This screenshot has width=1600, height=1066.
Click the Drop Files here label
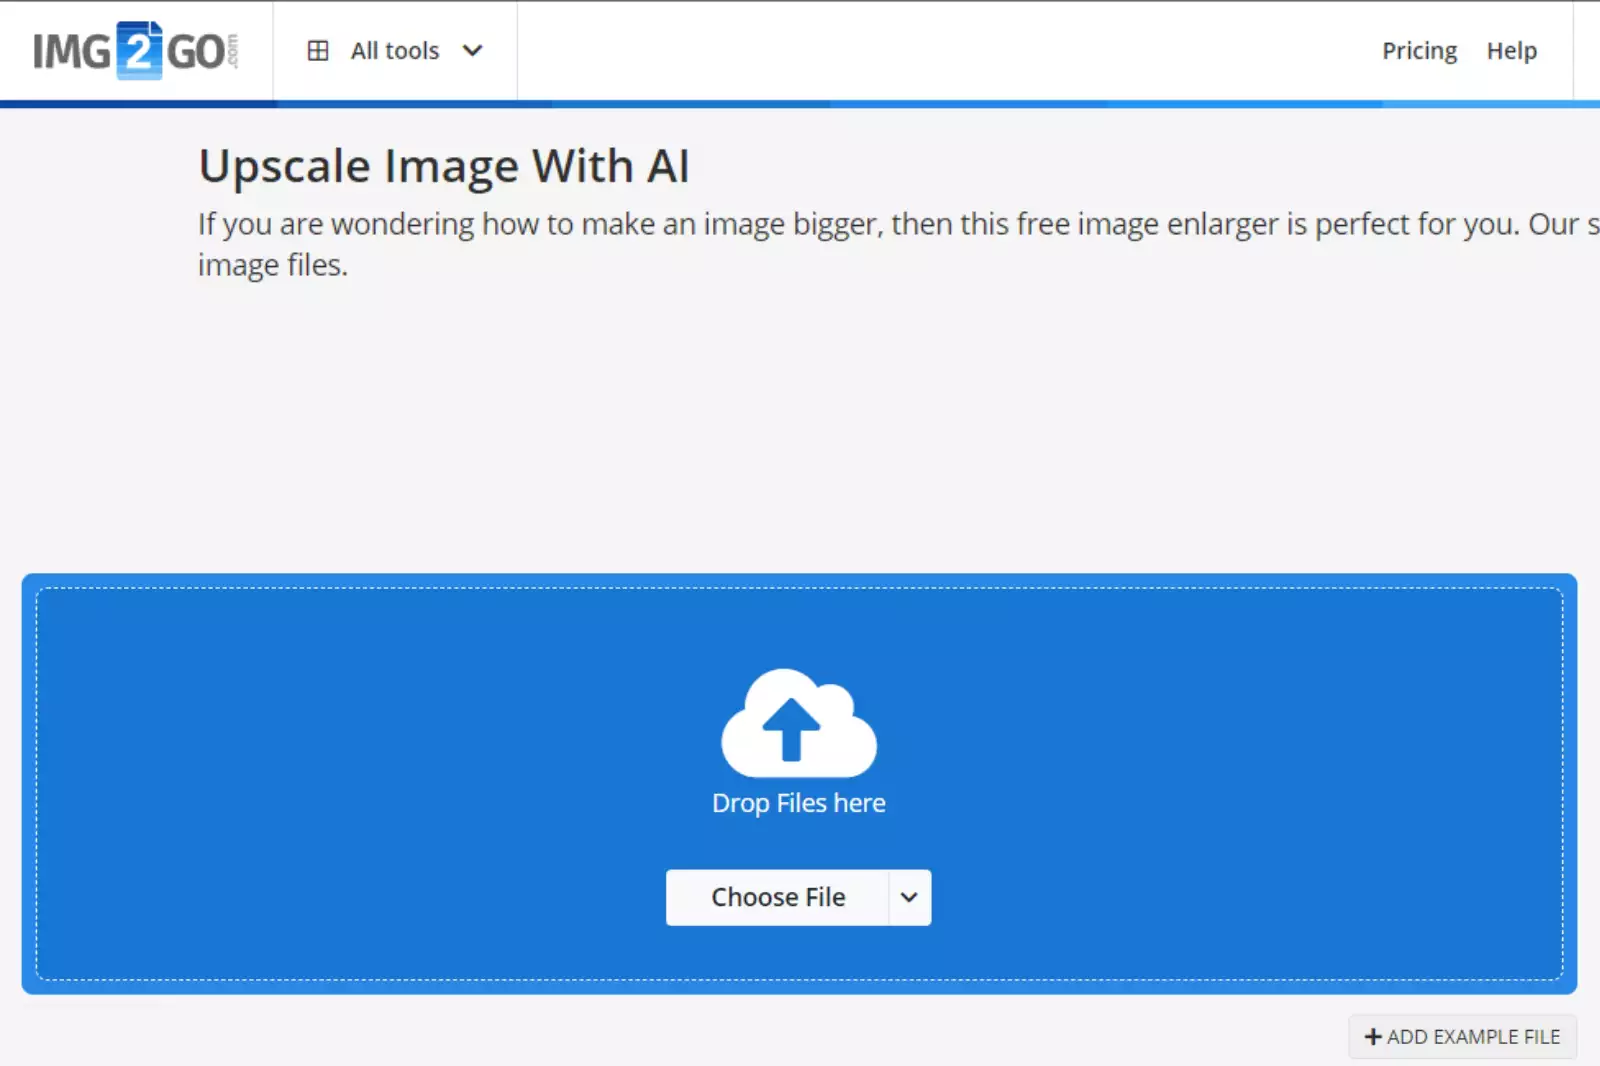(798, 802)
